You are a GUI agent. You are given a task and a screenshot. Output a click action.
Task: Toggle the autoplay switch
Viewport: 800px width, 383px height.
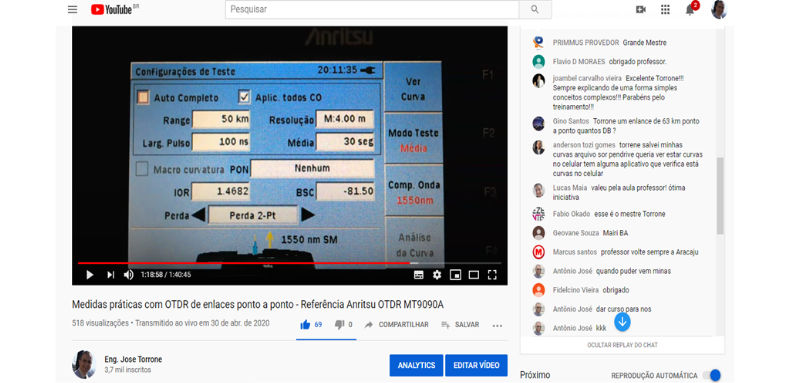pos(711,375)
